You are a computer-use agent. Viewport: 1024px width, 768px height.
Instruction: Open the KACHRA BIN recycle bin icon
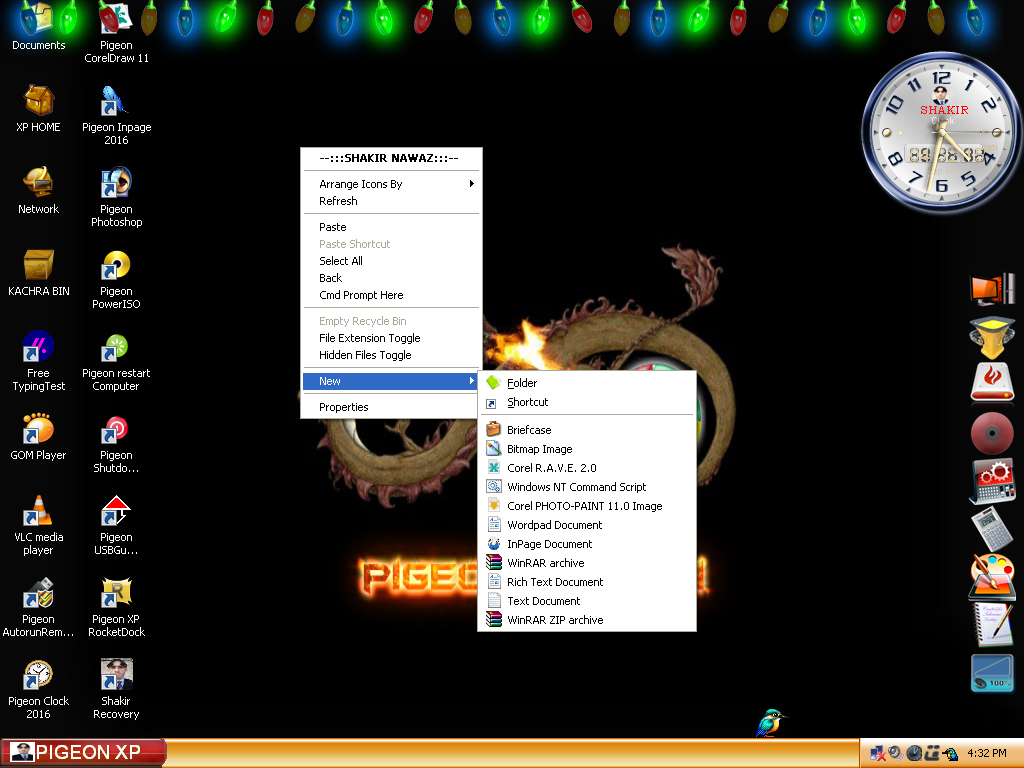38,273
